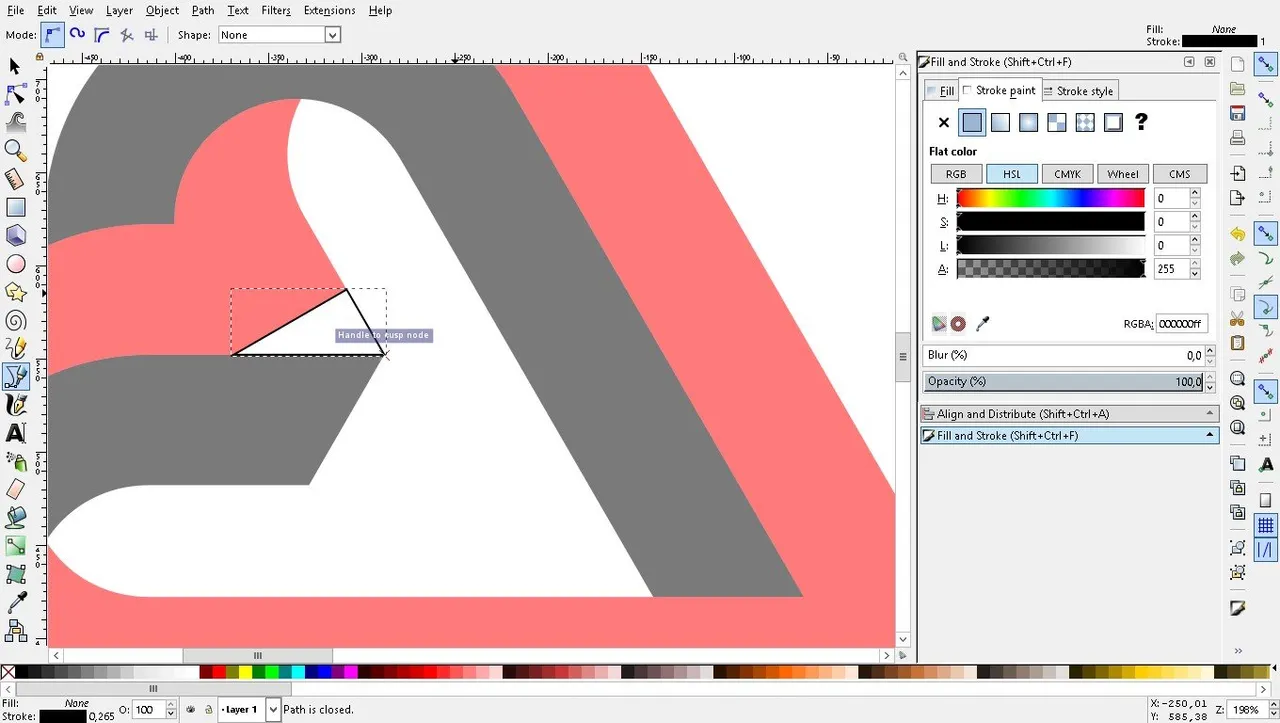Select the Pencil freehand tool
Image resolution: width=1280 pixels, height=723 pixels.
(x=15, y=348)
